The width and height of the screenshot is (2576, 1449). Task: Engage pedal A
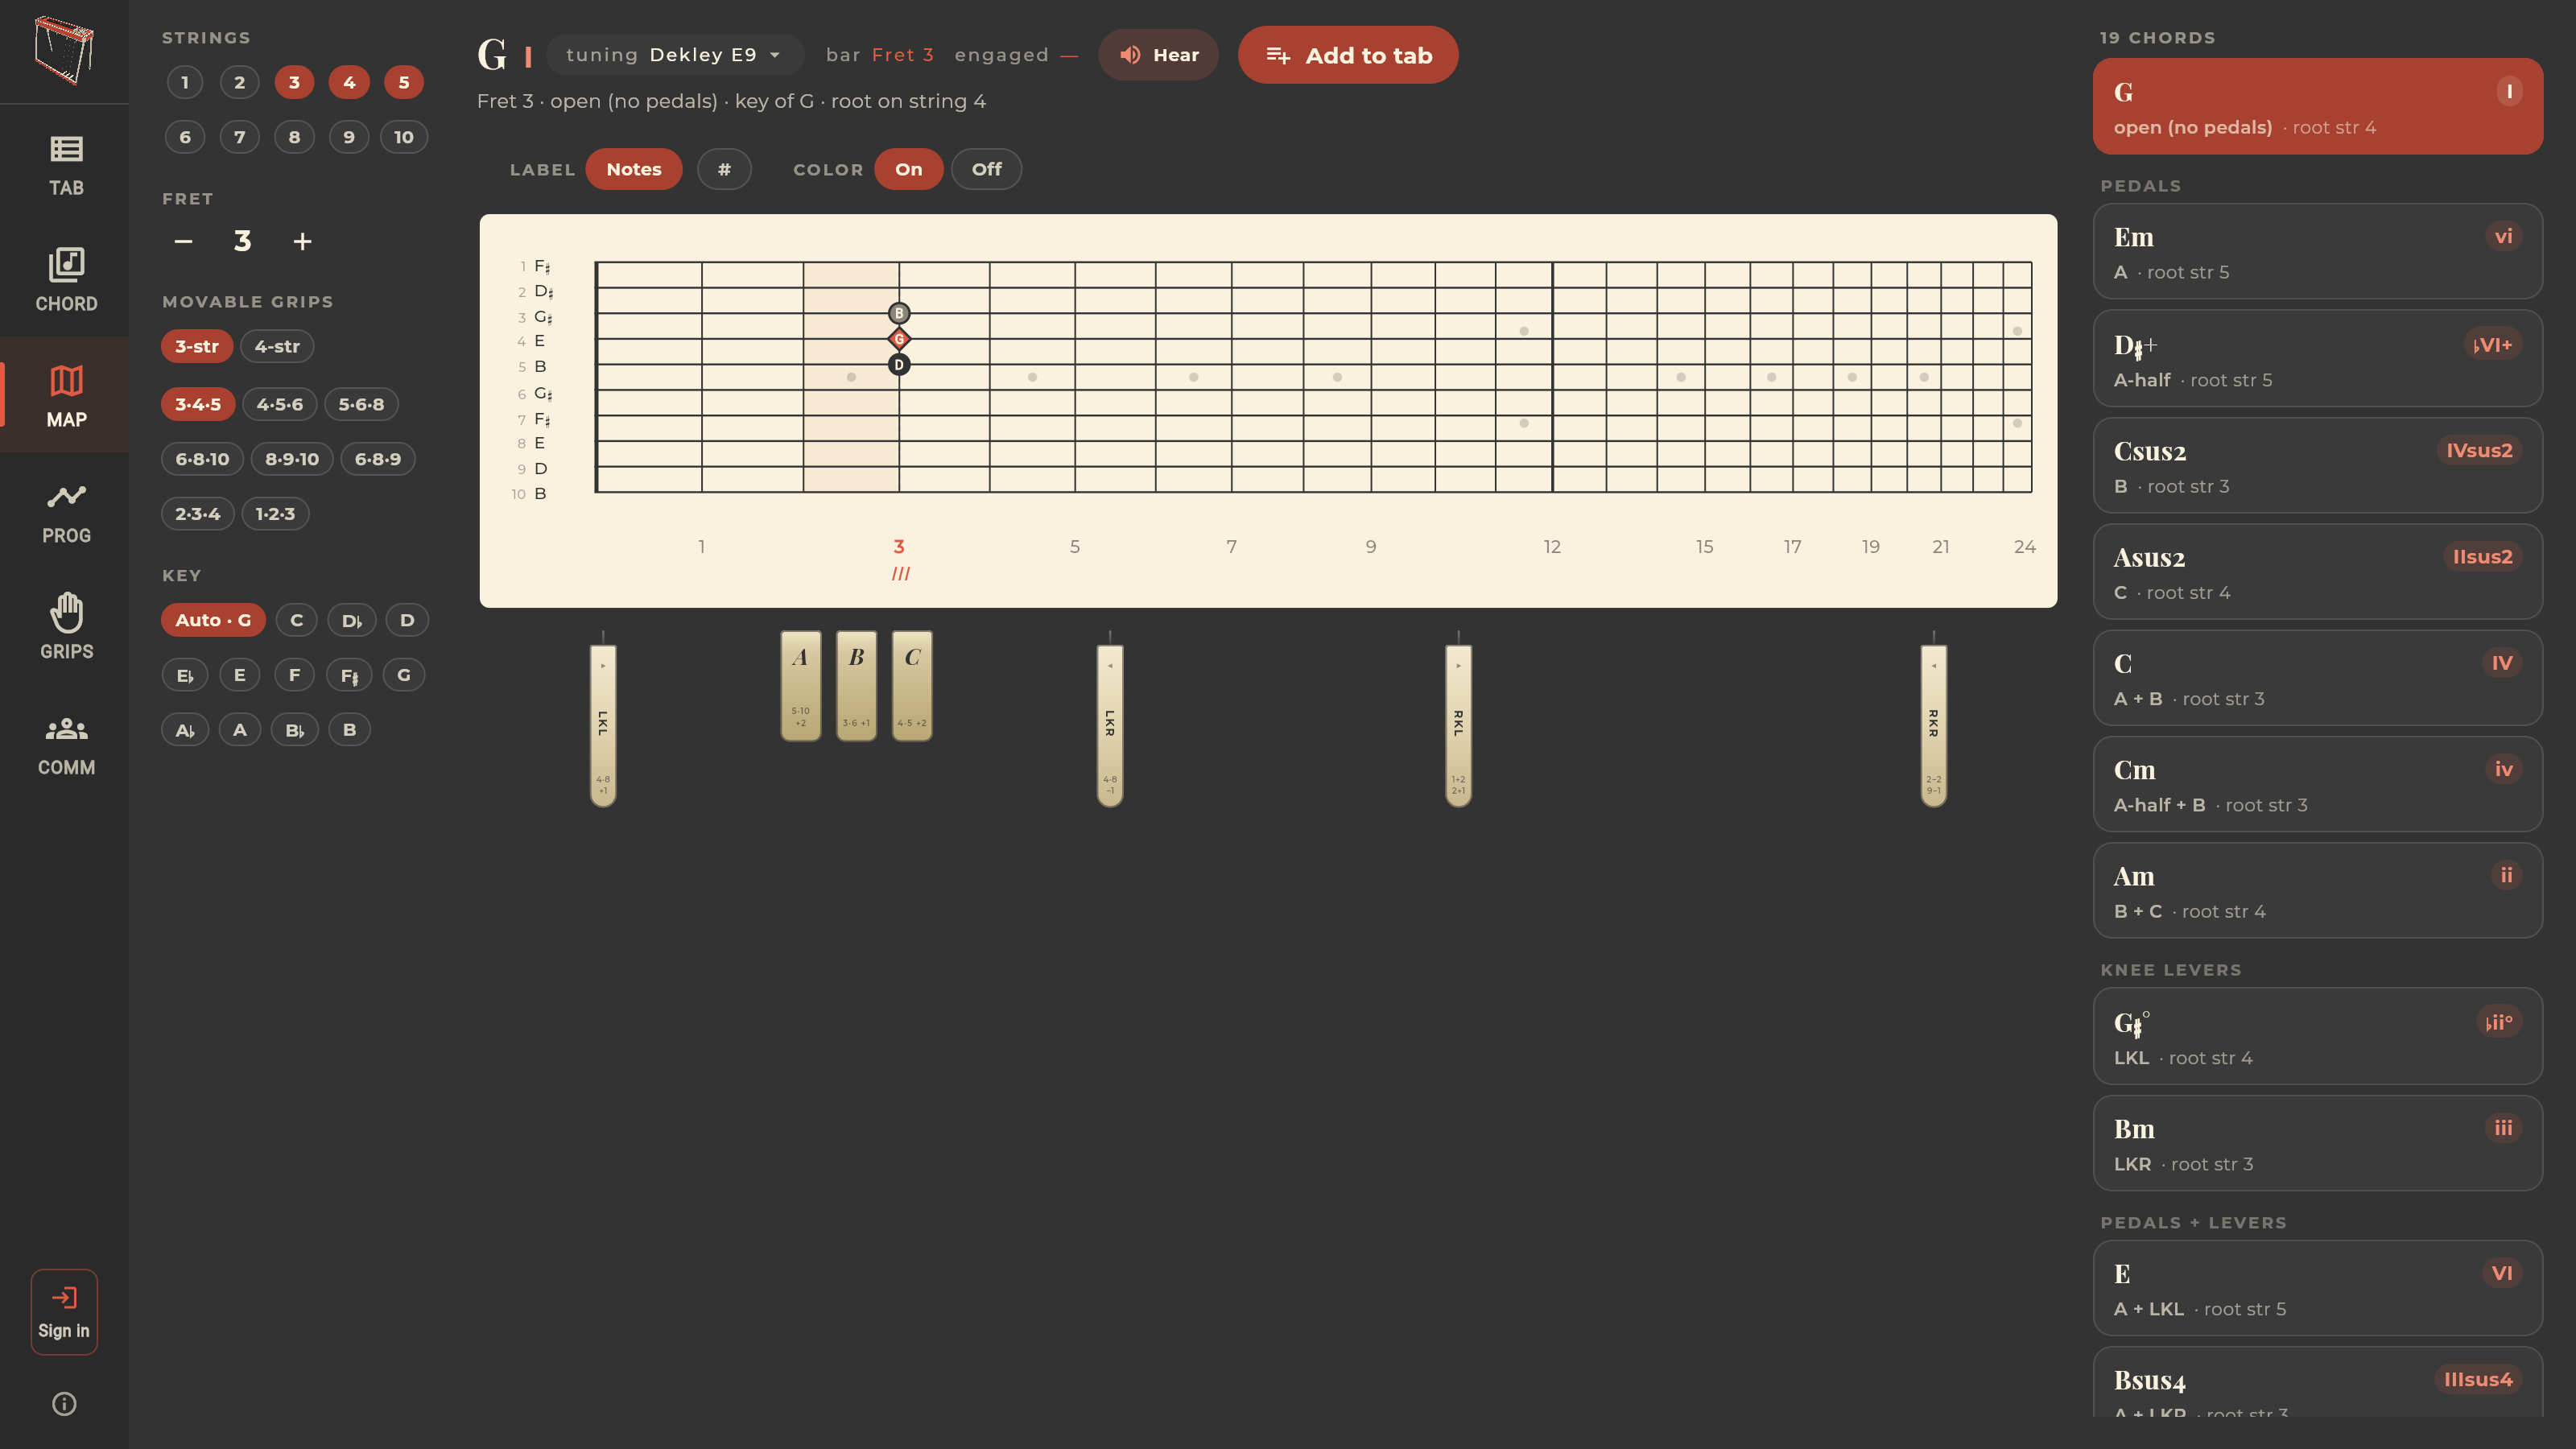click(801, 686)
